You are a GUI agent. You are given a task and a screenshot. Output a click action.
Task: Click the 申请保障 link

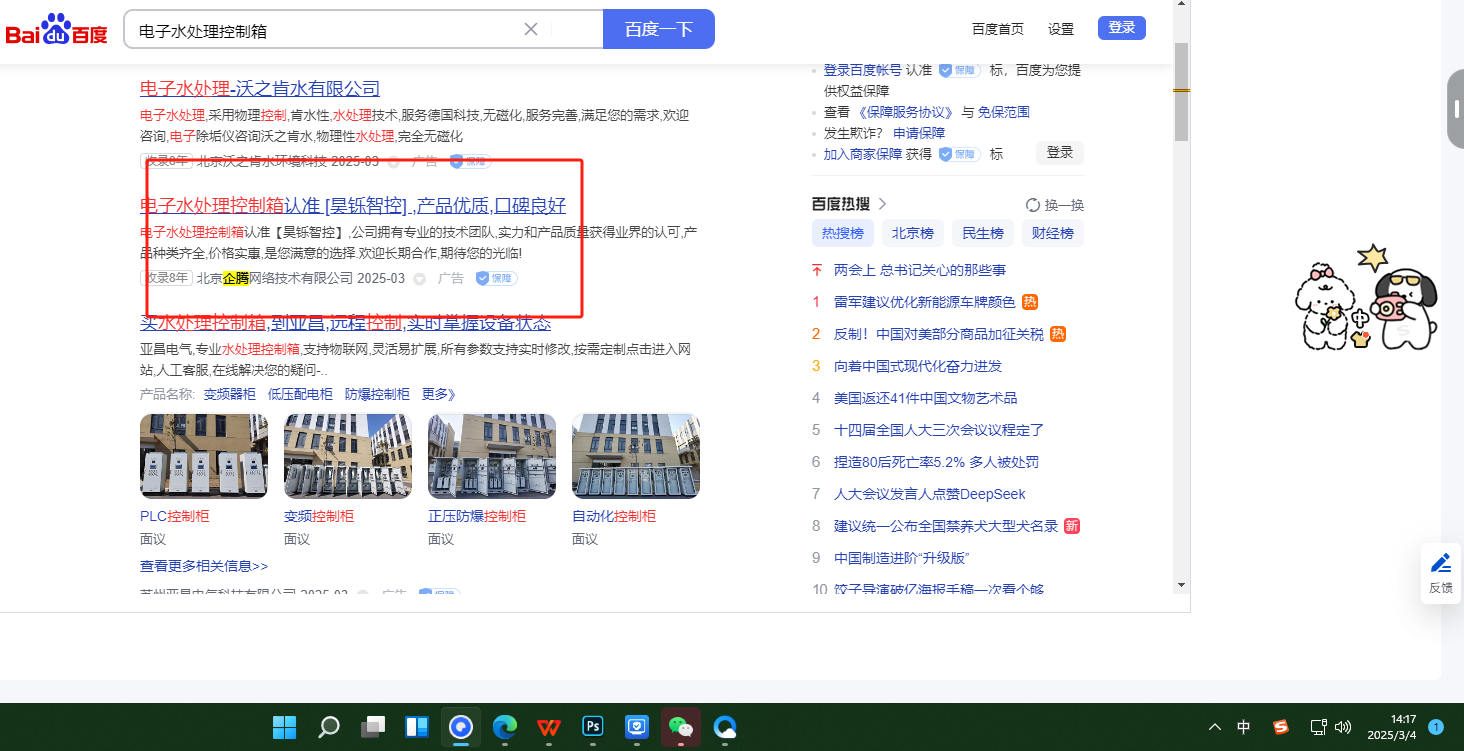919,133
